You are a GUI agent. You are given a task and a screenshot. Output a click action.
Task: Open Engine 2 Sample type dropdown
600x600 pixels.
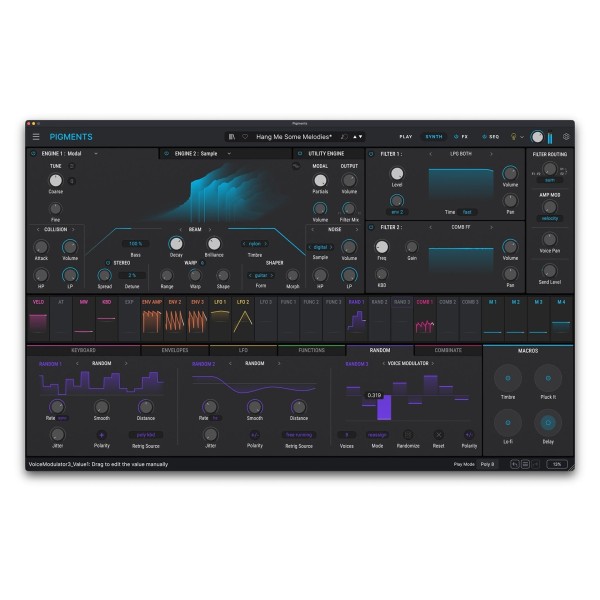point(229,153)
